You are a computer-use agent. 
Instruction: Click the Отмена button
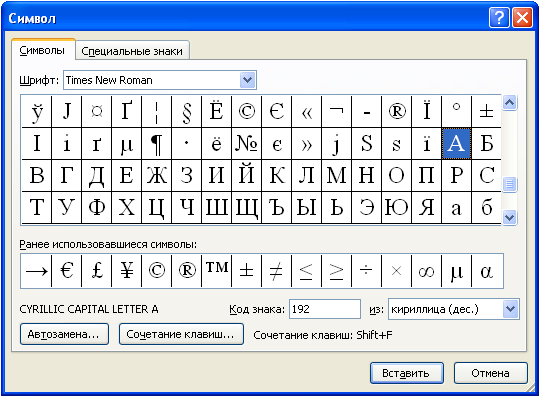tap(491, 373)
